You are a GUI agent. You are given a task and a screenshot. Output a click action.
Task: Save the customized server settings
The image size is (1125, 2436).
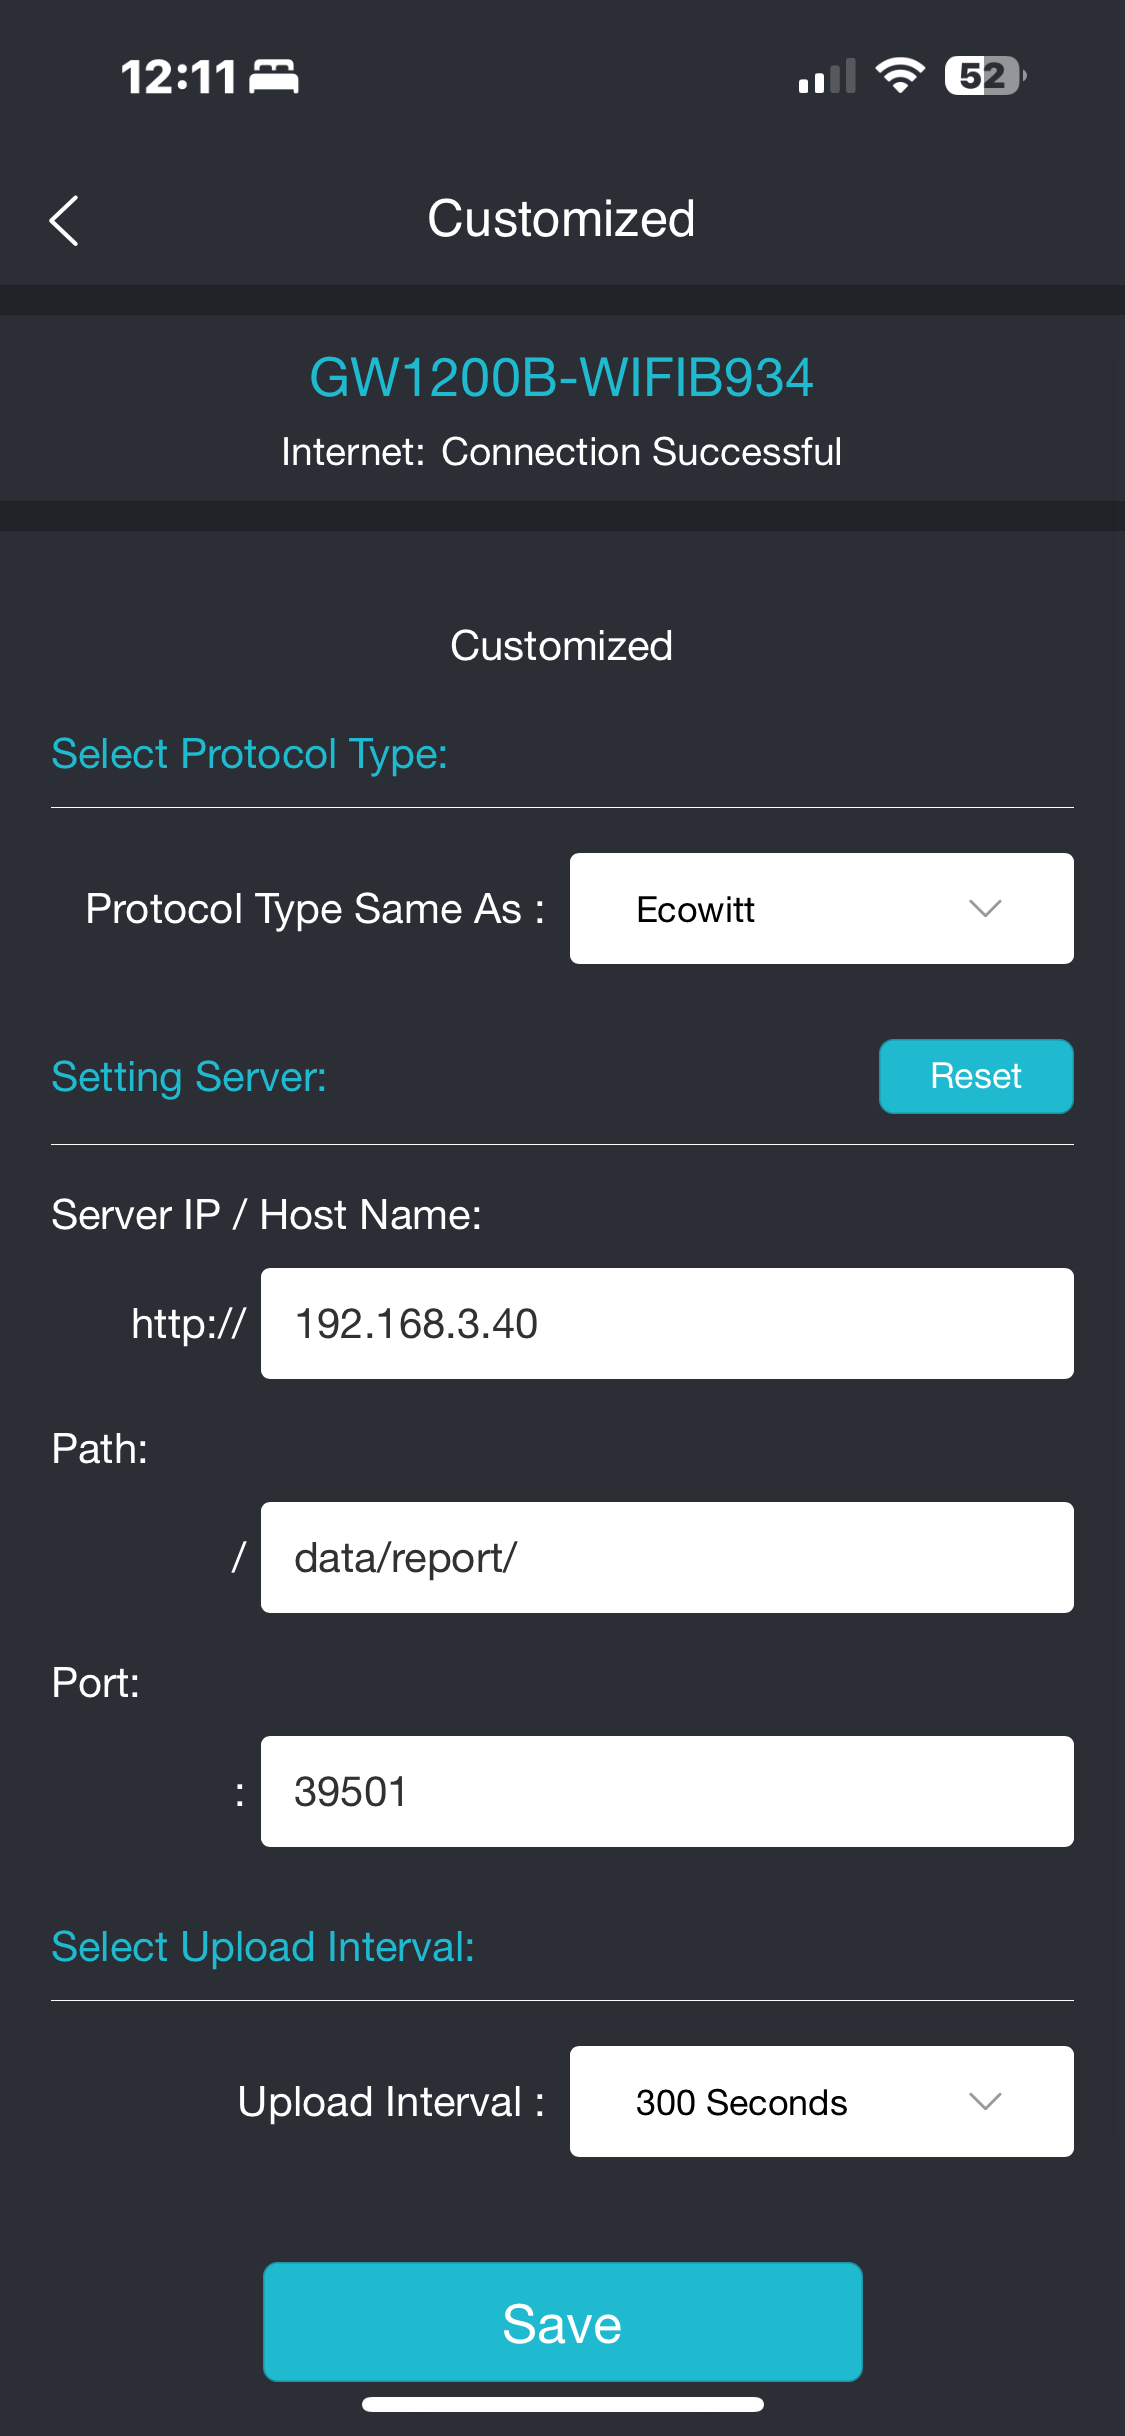click(x=562, y=2321)
